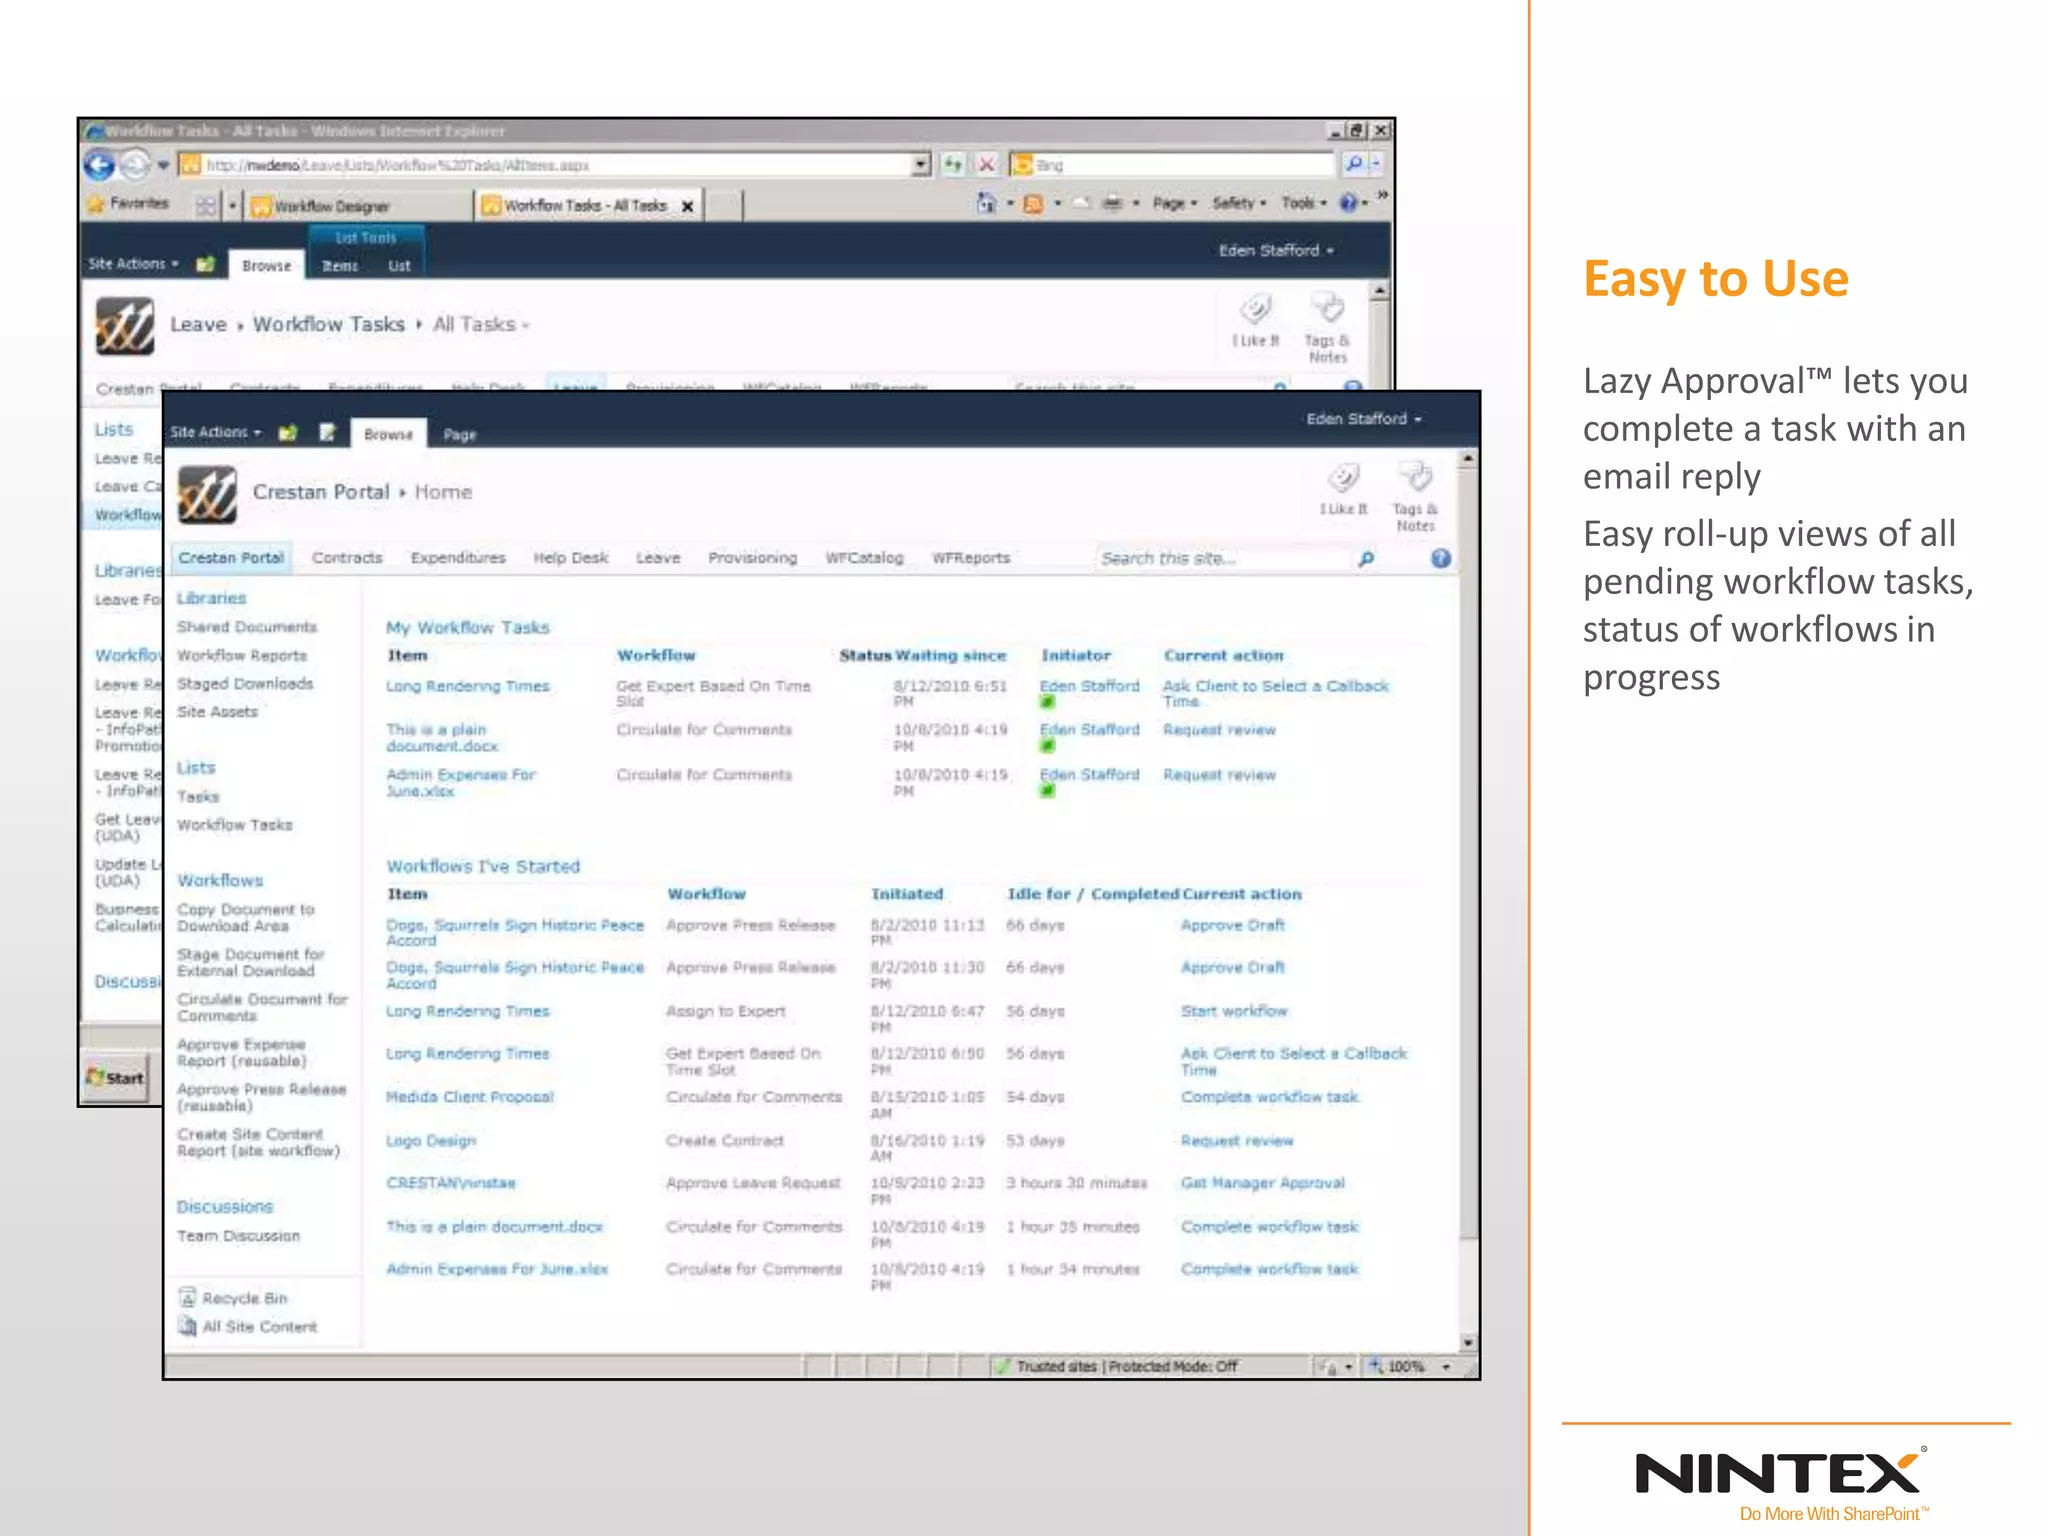Viewport: 2048px width, 1536px height.
Task: Click the Workflow Tasks breadcrumb link
Action: pyautogui.click(x=328, y=325)
